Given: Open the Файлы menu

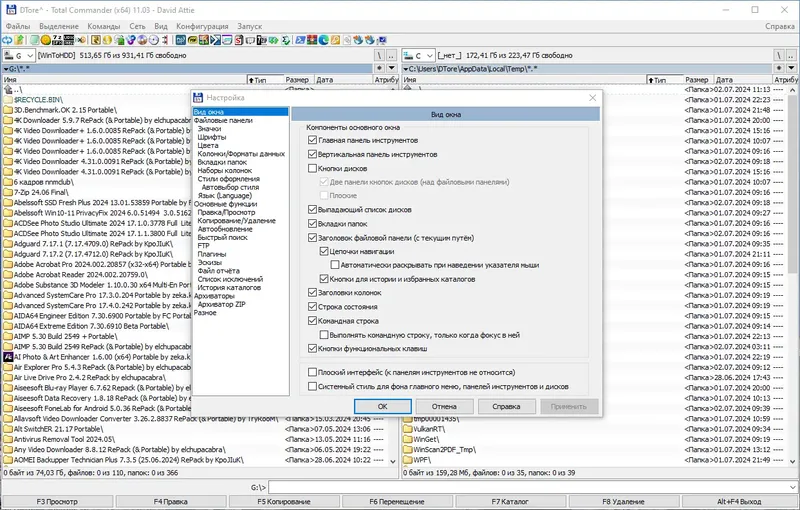Looking at the screenshot, I should (18, 26).
